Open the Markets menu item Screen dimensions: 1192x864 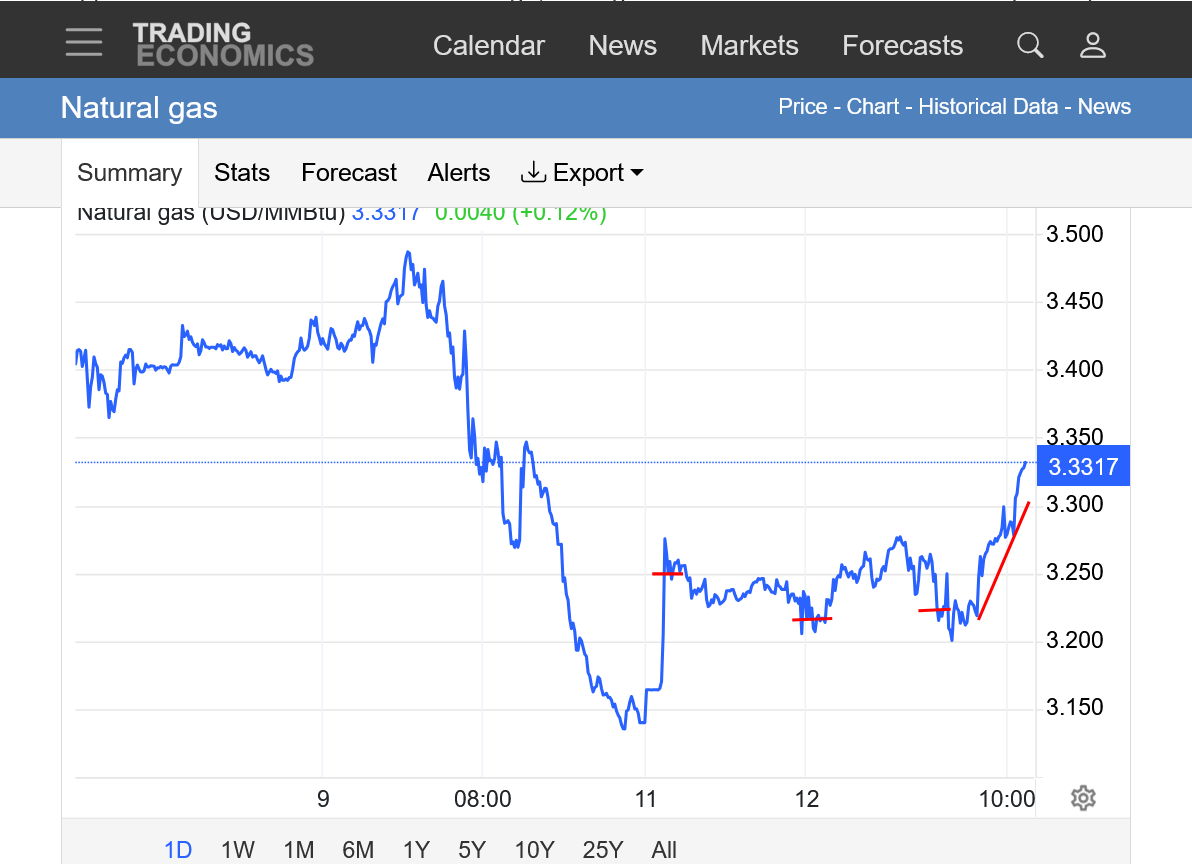pos(749,46)
